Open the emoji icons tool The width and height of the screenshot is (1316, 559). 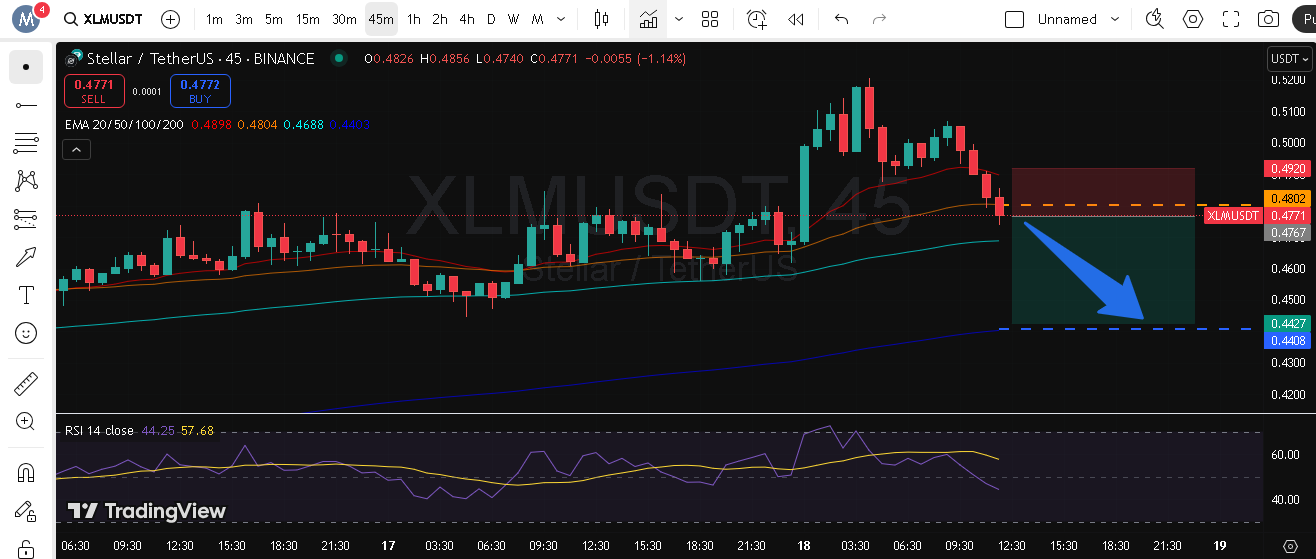[x=26, y=333]
